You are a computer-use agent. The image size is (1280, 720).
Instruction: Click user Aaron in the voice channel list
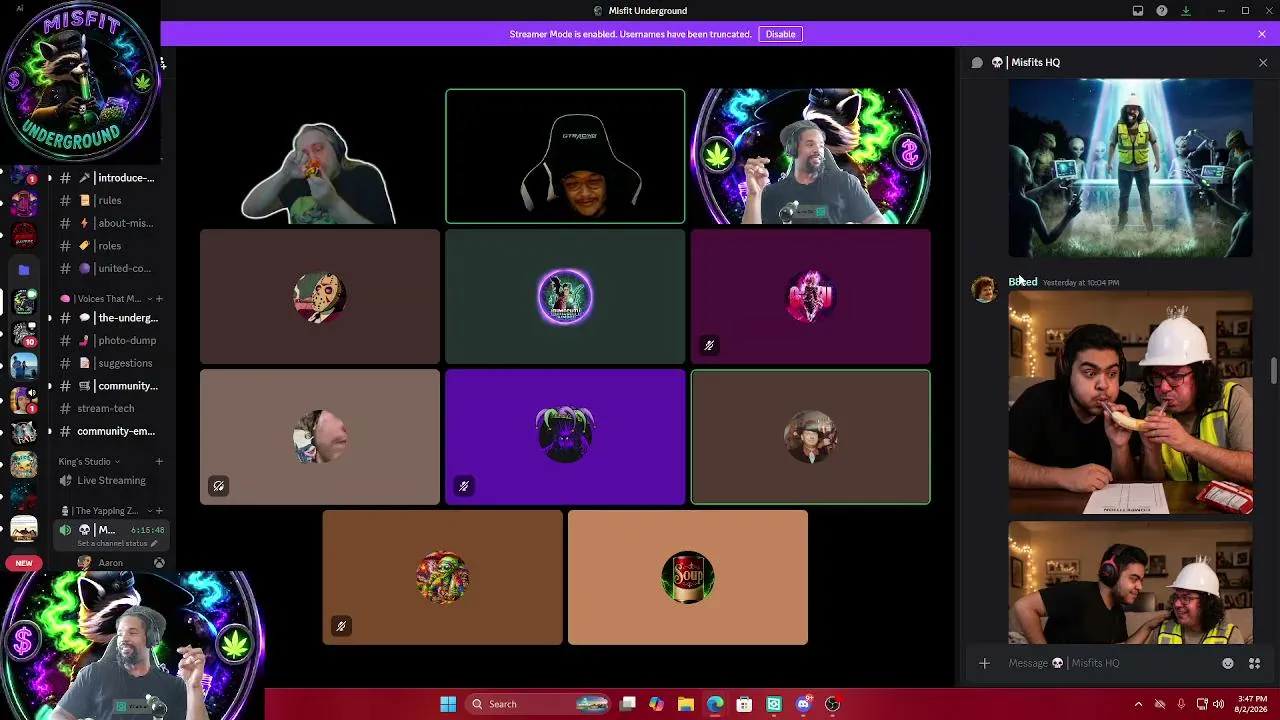tap(110, 563)
